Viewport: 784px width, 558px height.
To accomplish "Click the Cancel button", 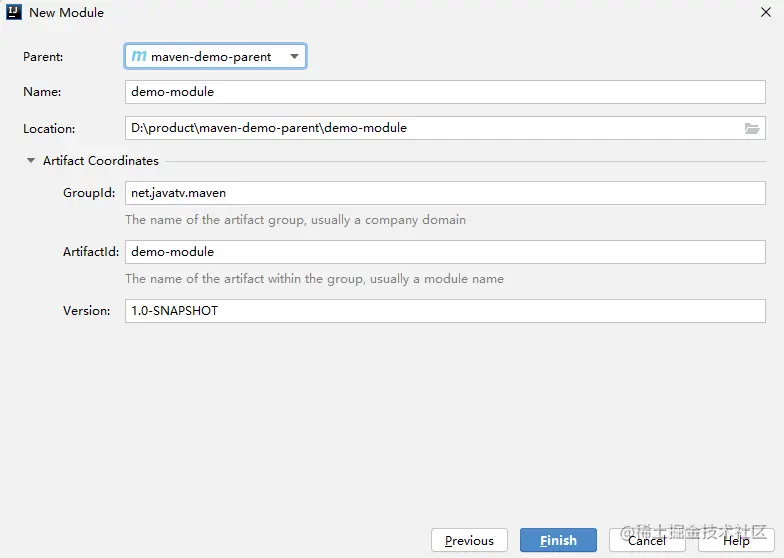I will coord(647,540).
